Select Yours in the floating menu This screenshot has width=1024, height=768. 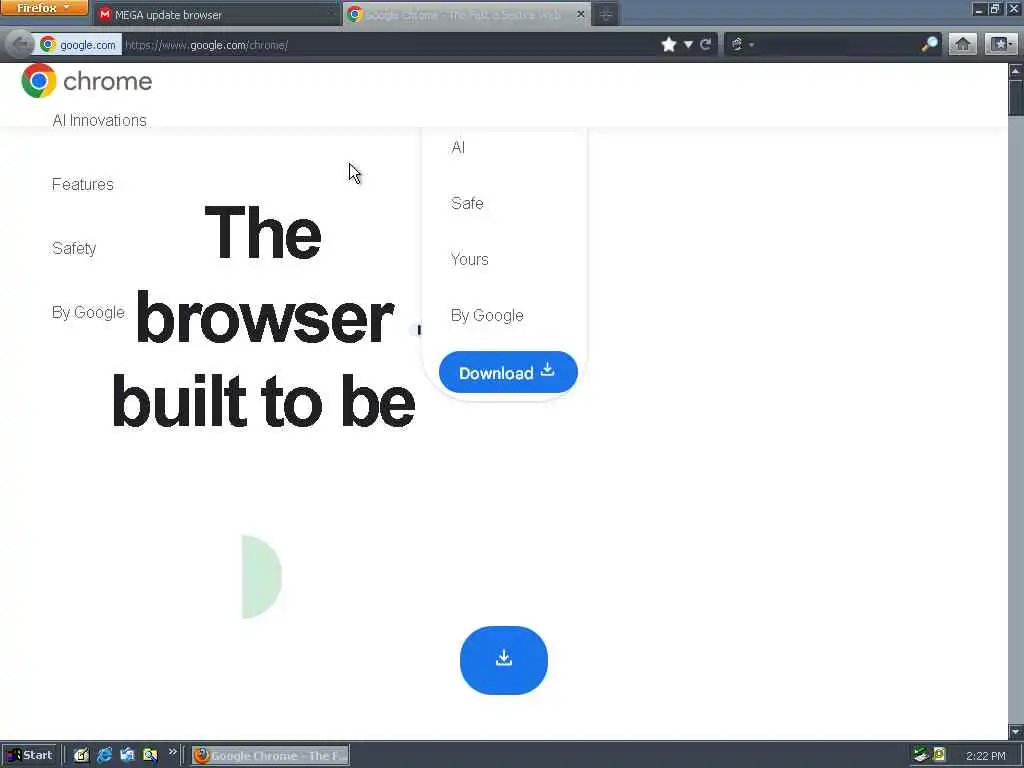coord(470,259)
